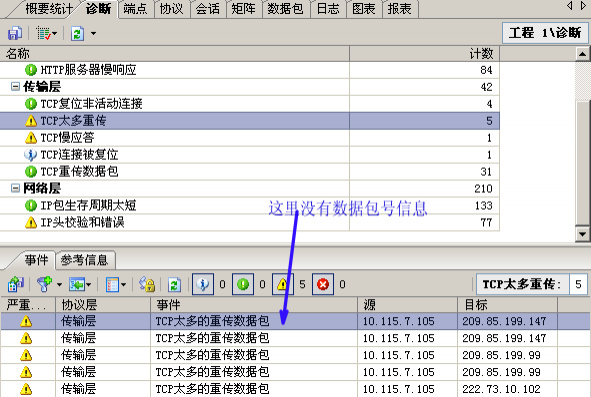Click scrollbar down arrow in diagnosis list
This screenshot has height=397, width=591.
coord(582,234)
